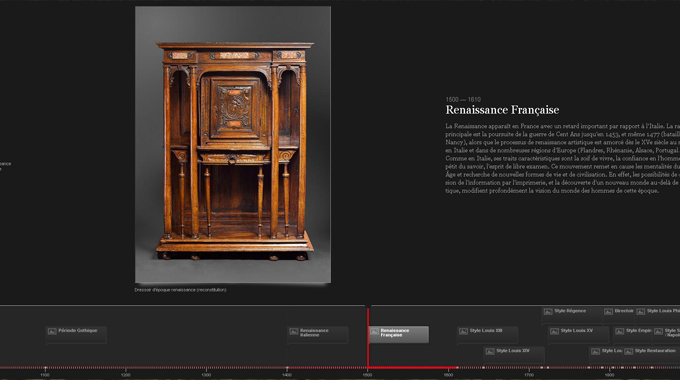
Task: Click the image icon on Style Louis XIII marker
Action: pyautogui.click(x=463, y=331)
